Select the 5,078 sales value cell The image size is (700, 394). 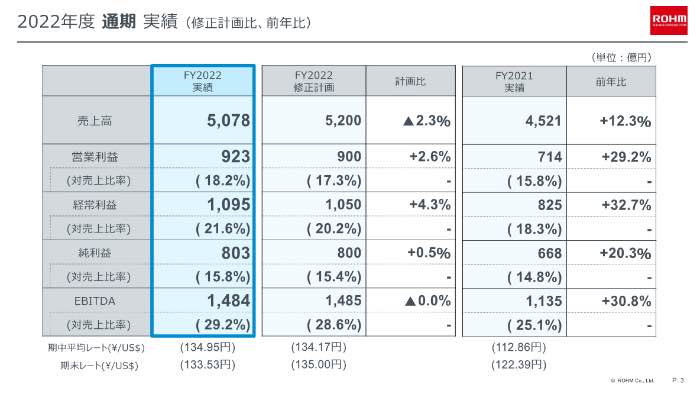click(x=203, y=120)
